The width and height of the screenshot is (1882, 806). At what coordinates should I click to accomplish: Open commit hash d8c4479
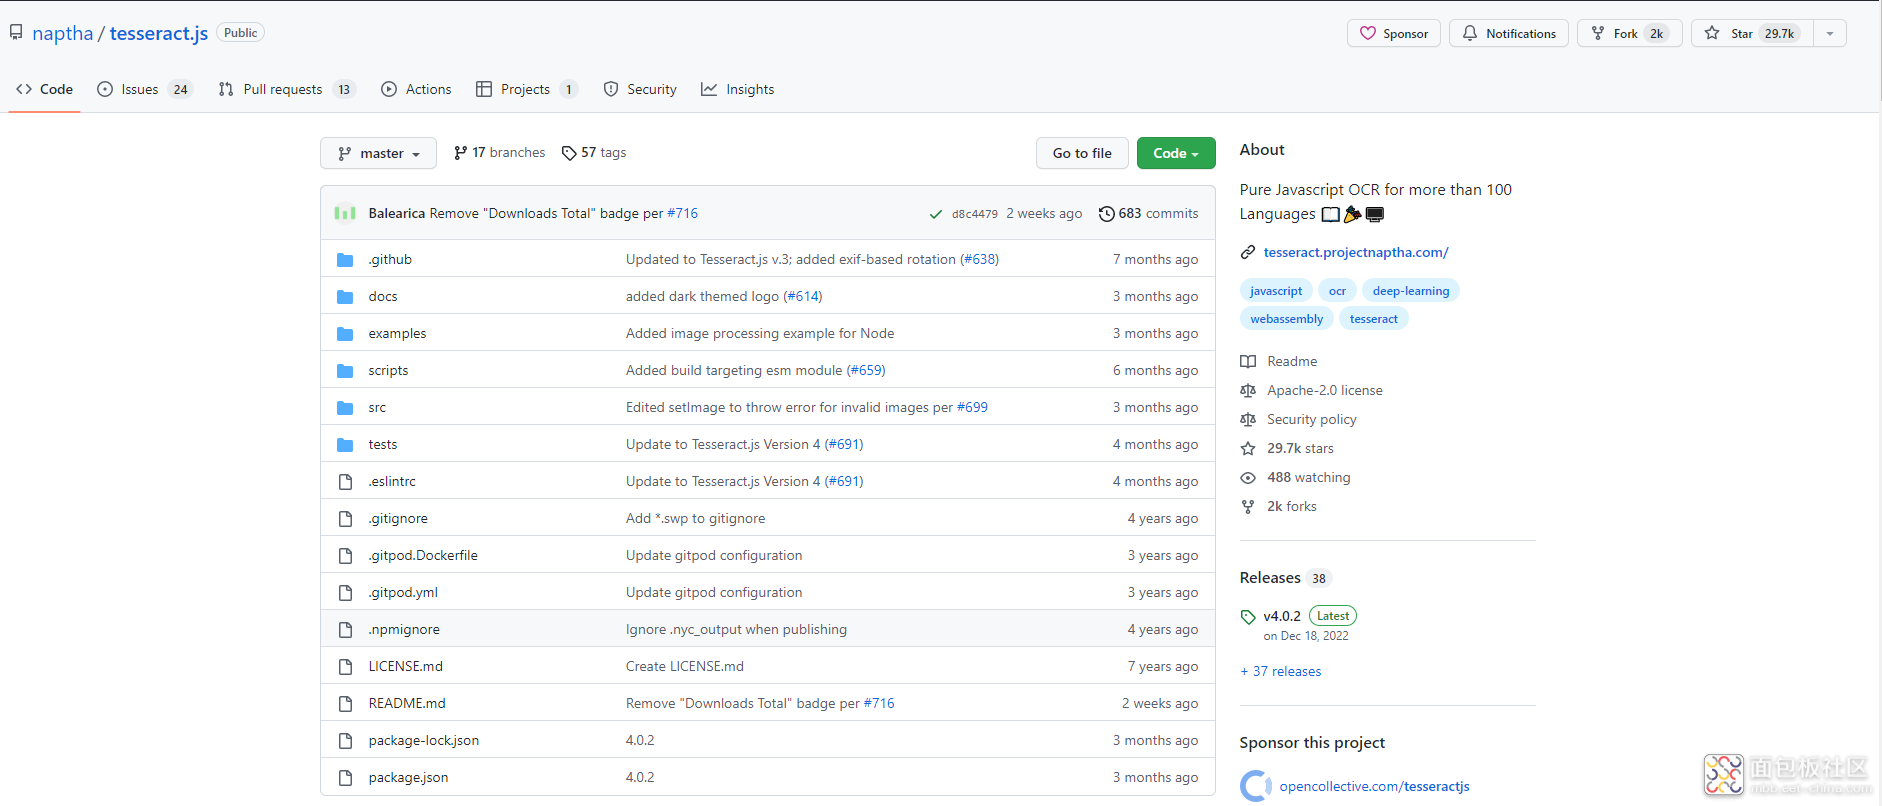(975, 214)
